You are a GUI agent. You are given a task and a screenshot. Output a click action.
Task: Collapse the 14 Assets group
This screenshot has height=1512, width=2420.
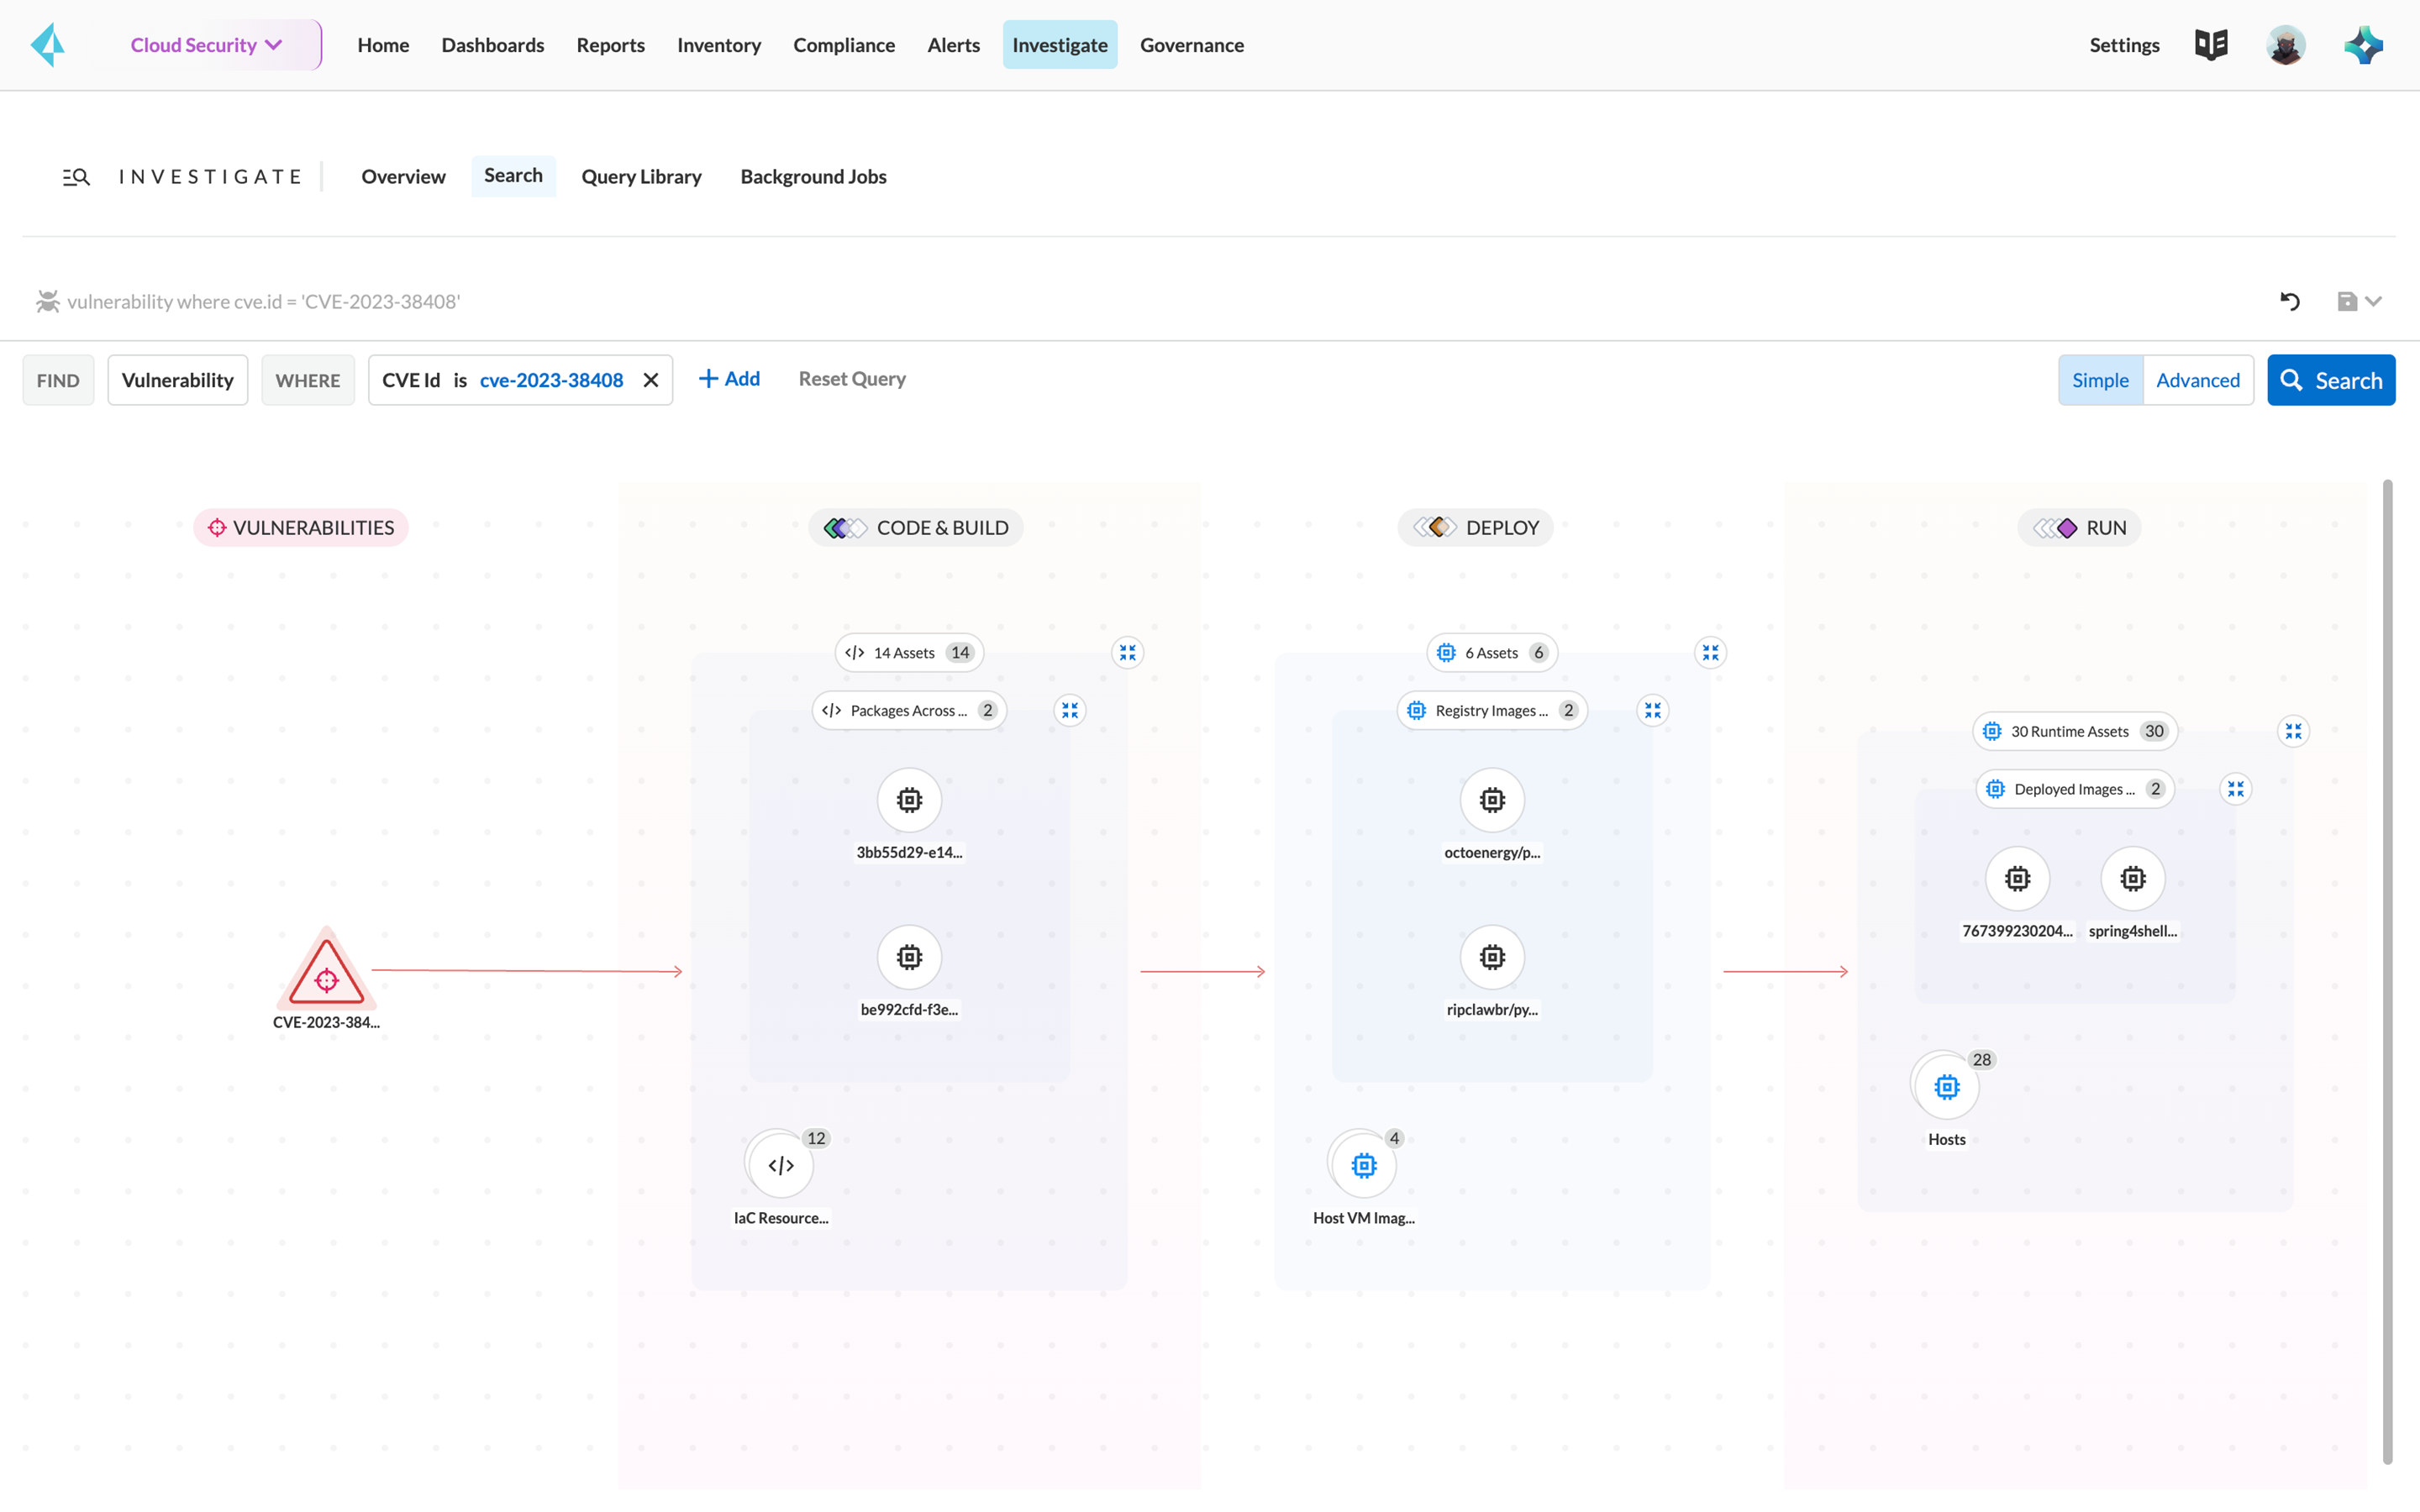click(x=1127, y=653)
